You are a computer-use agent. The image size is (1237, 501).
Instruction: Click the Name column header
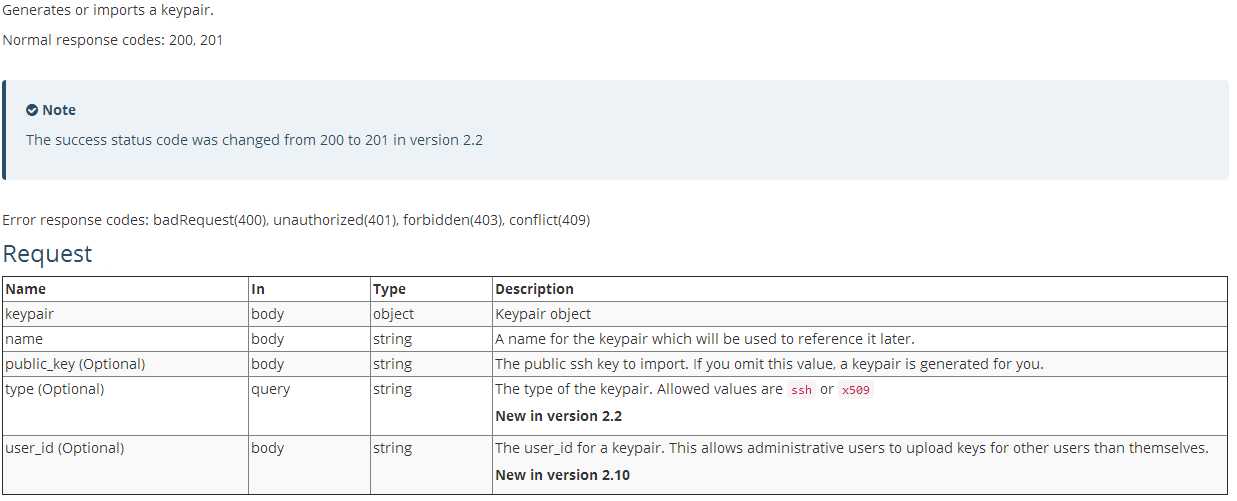pyautogui.click(x=25, y=289)
